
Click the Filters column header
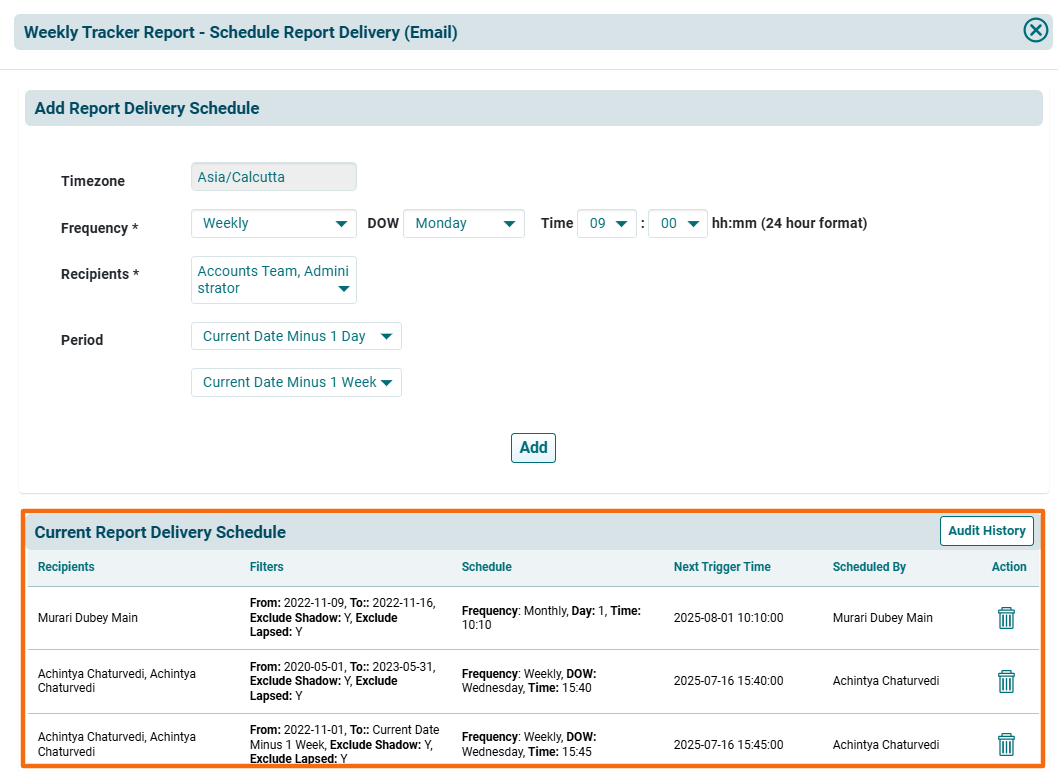267,567
